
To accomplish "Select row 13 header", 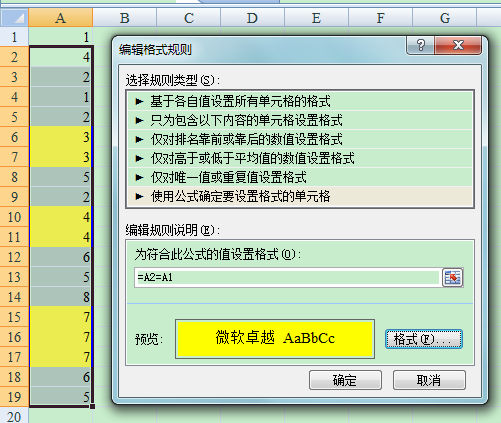I will 14,277.
